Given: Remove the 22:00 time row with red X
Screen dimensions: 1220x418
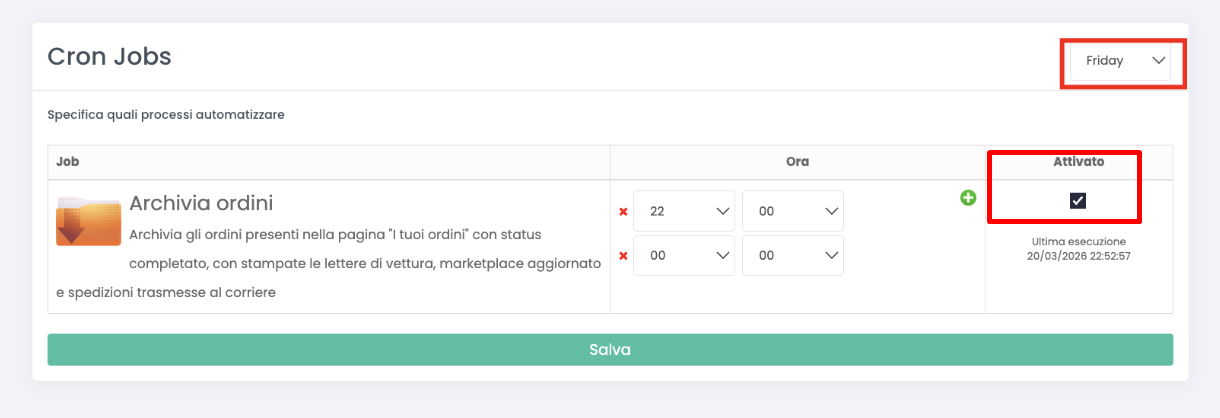Looking at the screenshot, I should (624, 212).
